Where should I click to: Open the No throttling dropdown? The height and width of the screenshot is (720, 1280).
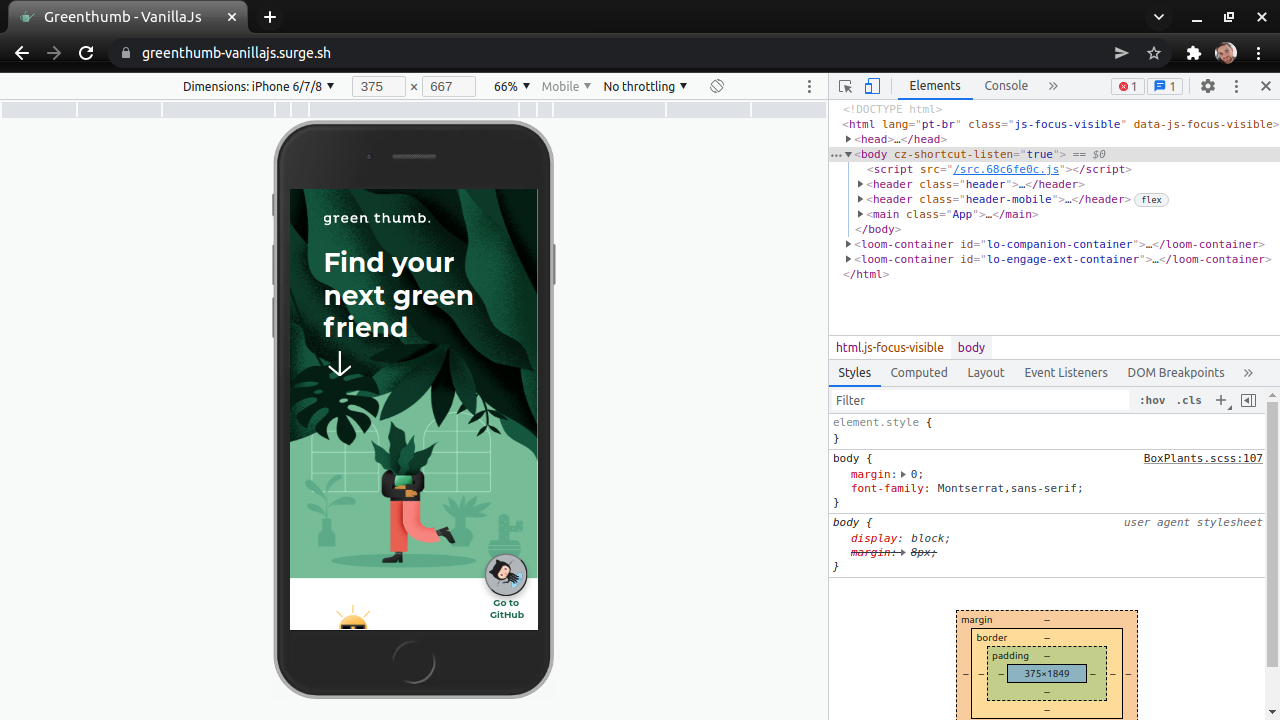point(645,86)
